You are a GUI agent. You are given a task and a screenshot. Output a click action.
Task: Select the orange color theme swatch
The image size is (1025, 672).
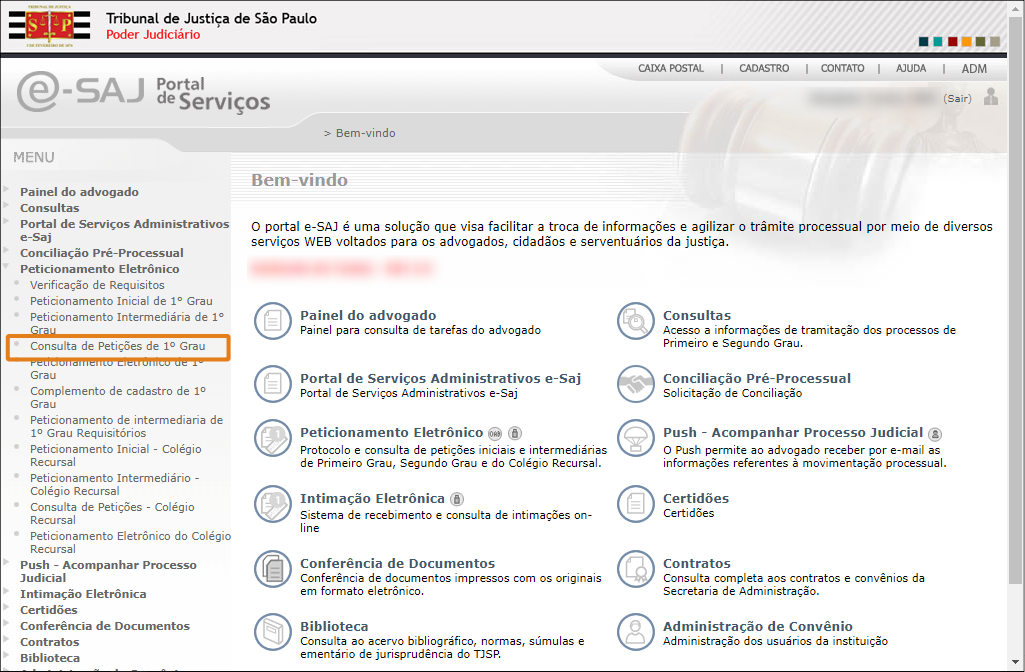pos(966,42)
